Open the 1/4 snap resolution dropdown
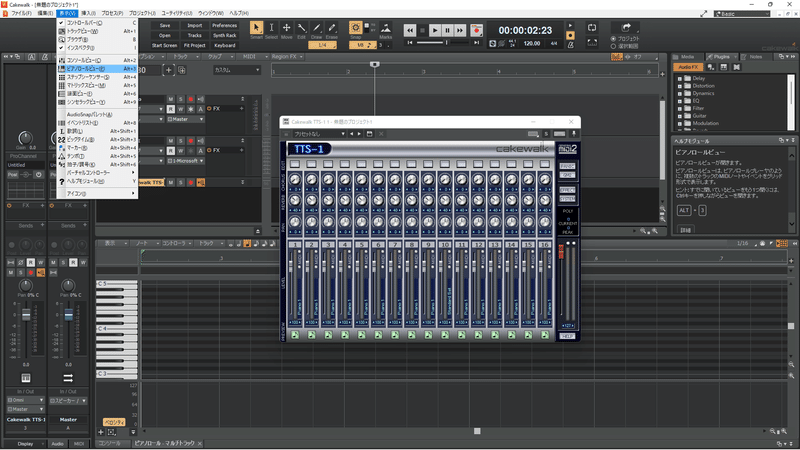The width and height of the screenshot is (800, 450). click(322, 45)
